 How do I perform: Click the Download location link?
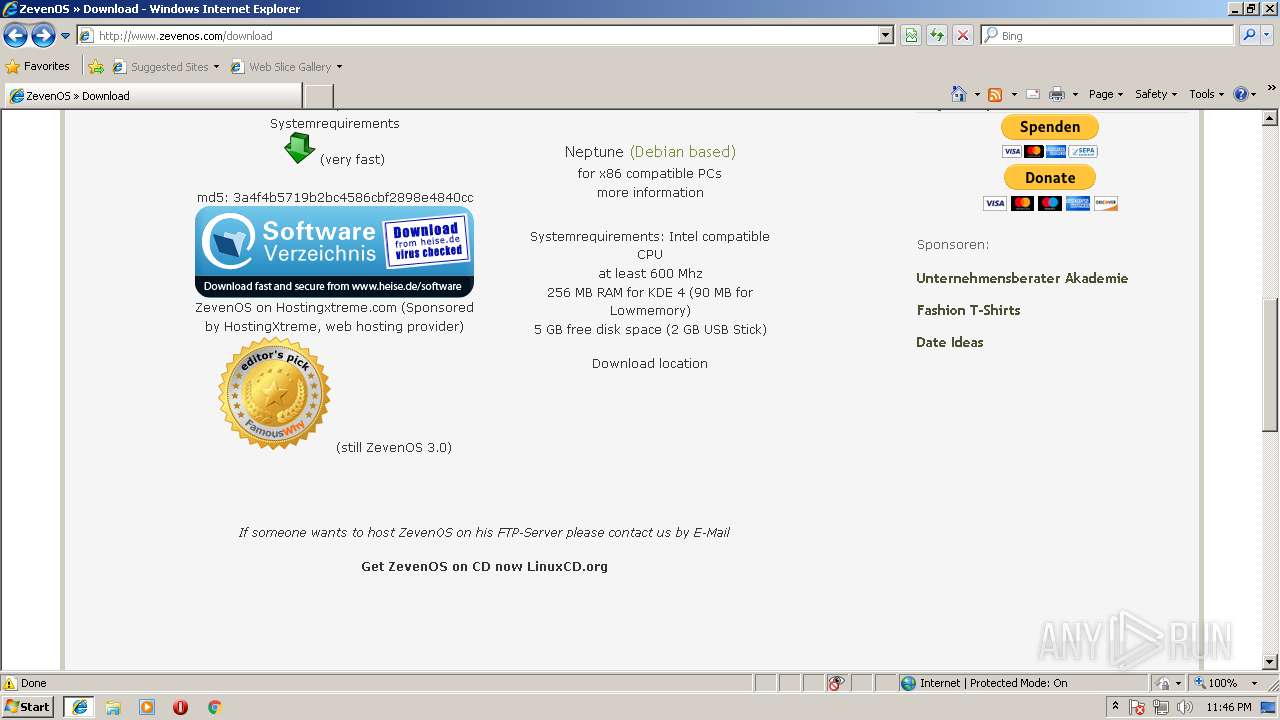pyautogui.click(x=650, y=364)
